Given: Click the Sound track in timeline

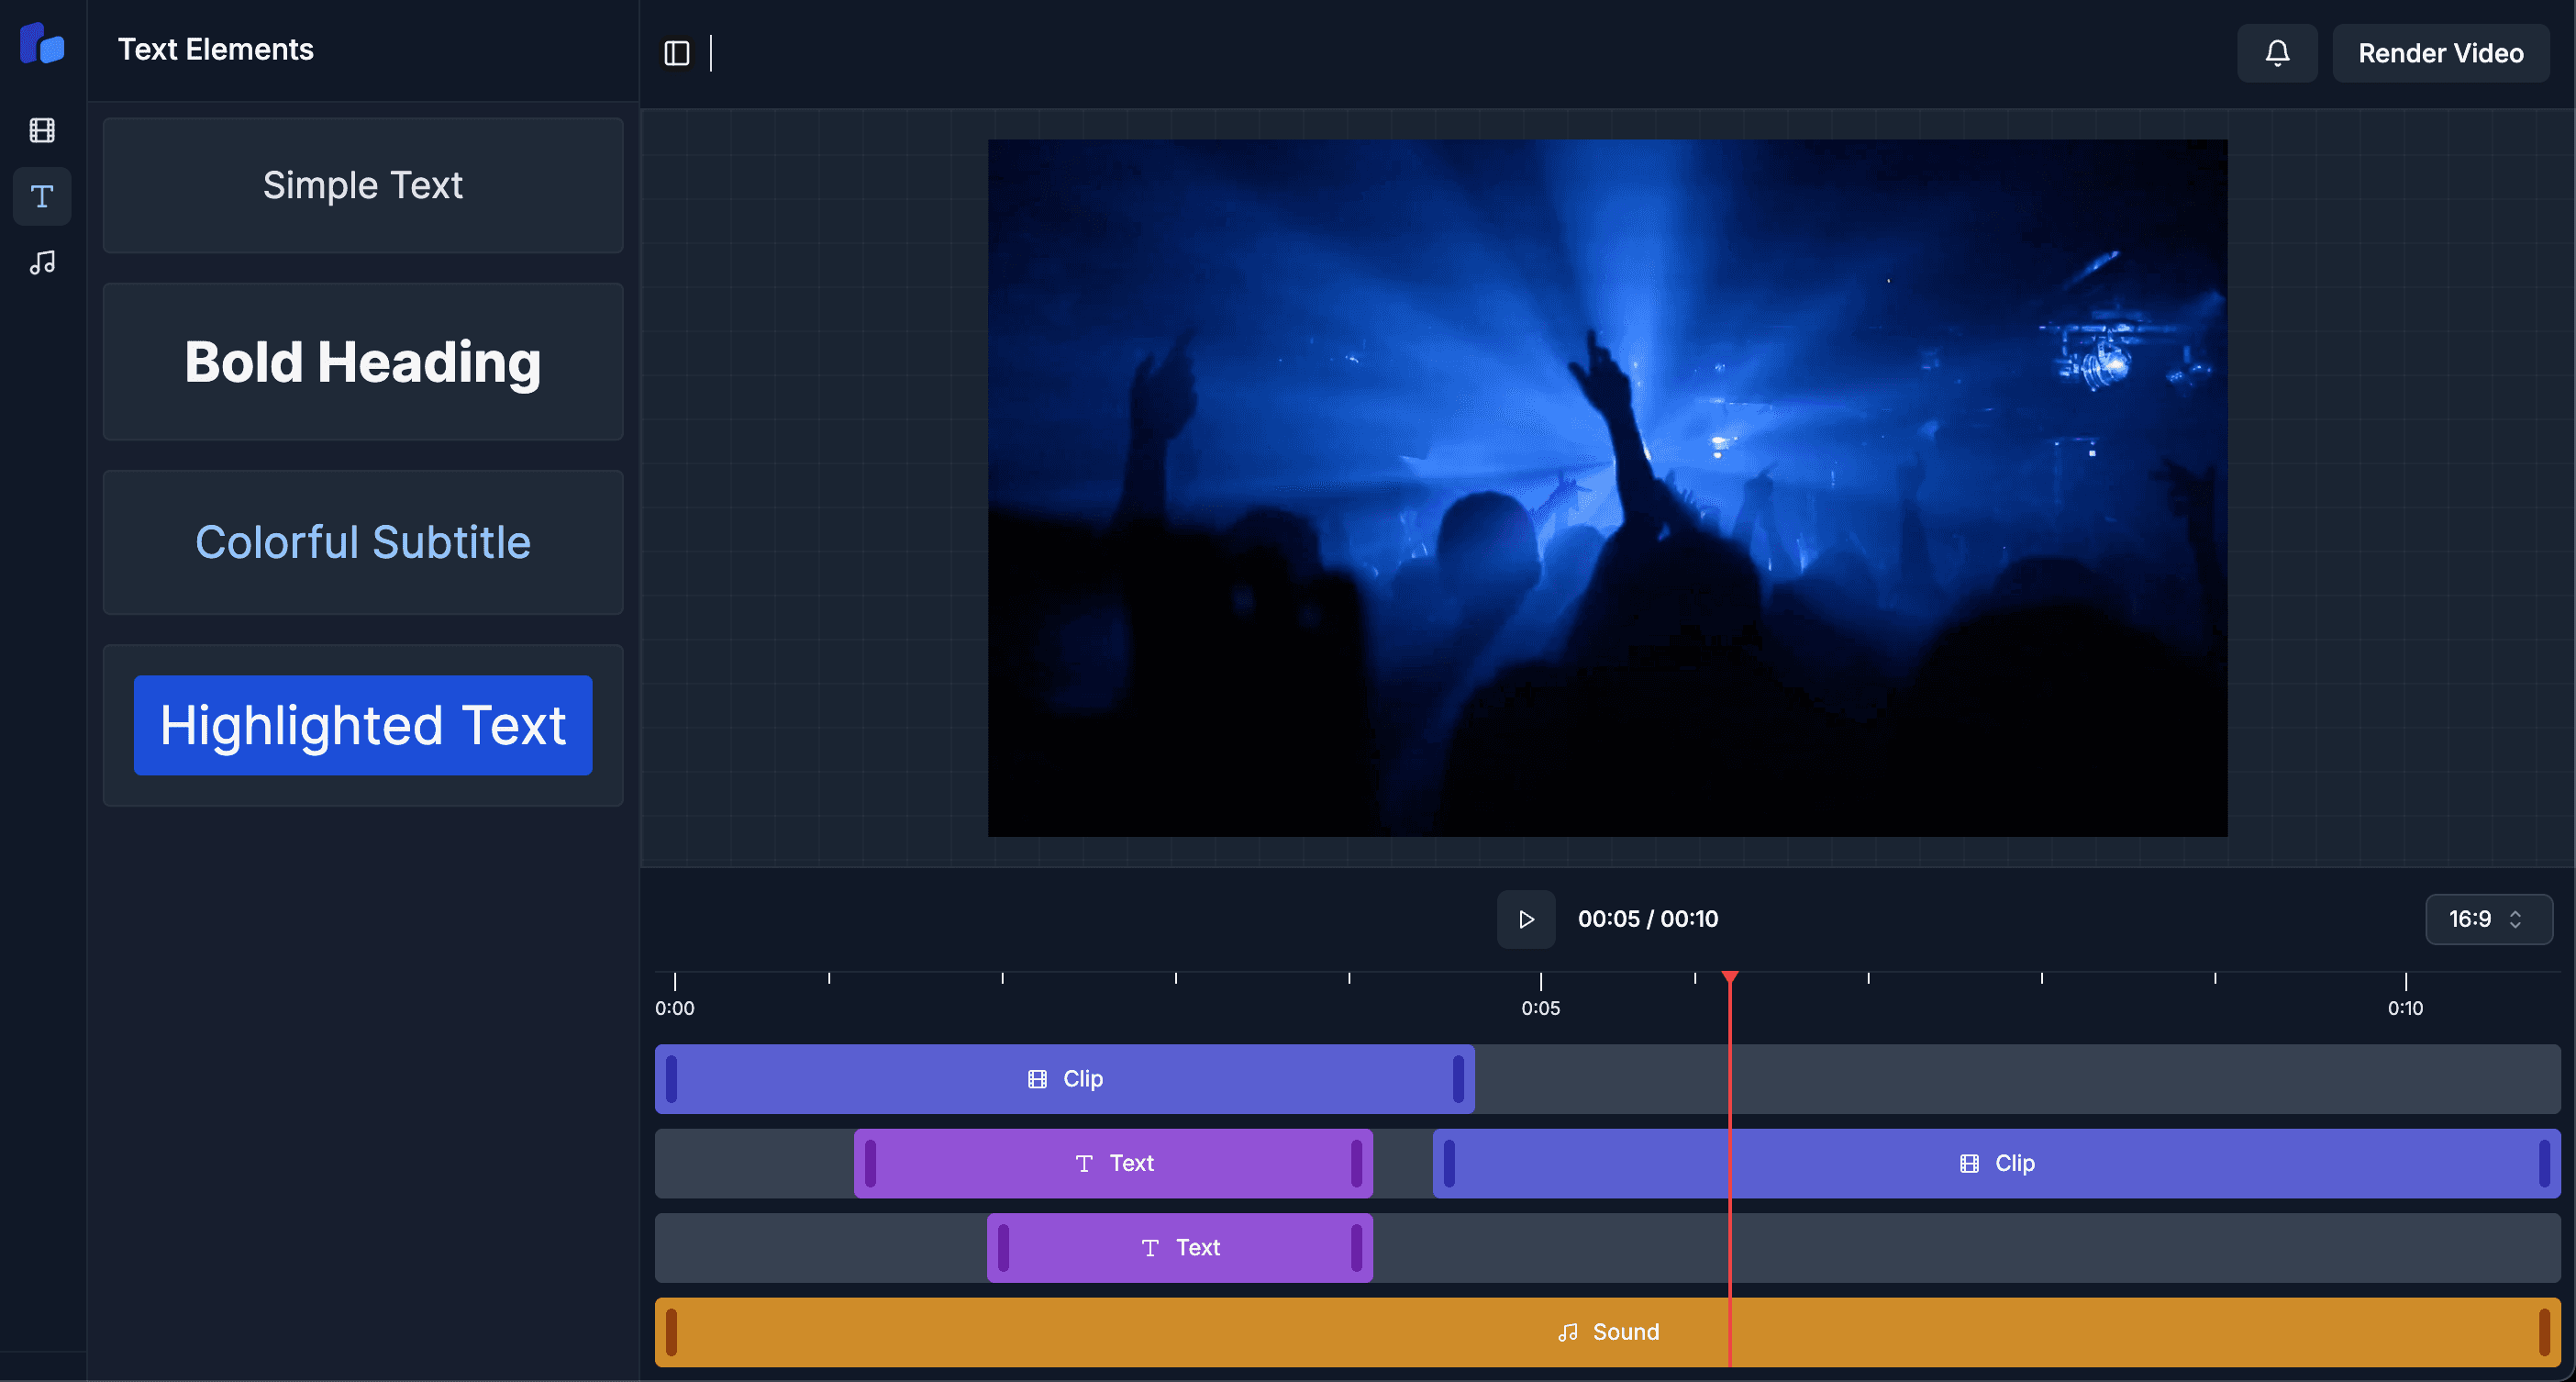Looking at the screenshot, I should tap(1606, 1331).
